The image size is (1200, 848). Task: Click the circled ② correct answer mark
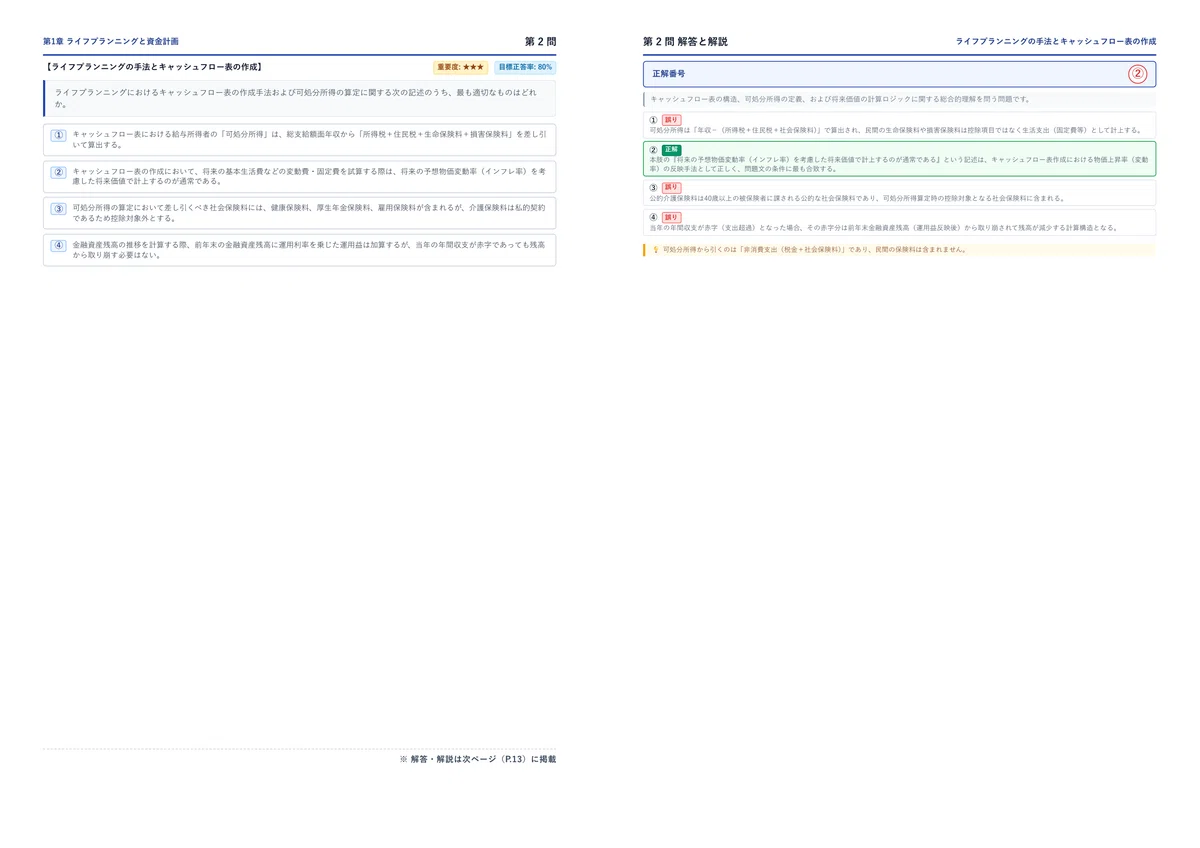1137,74
